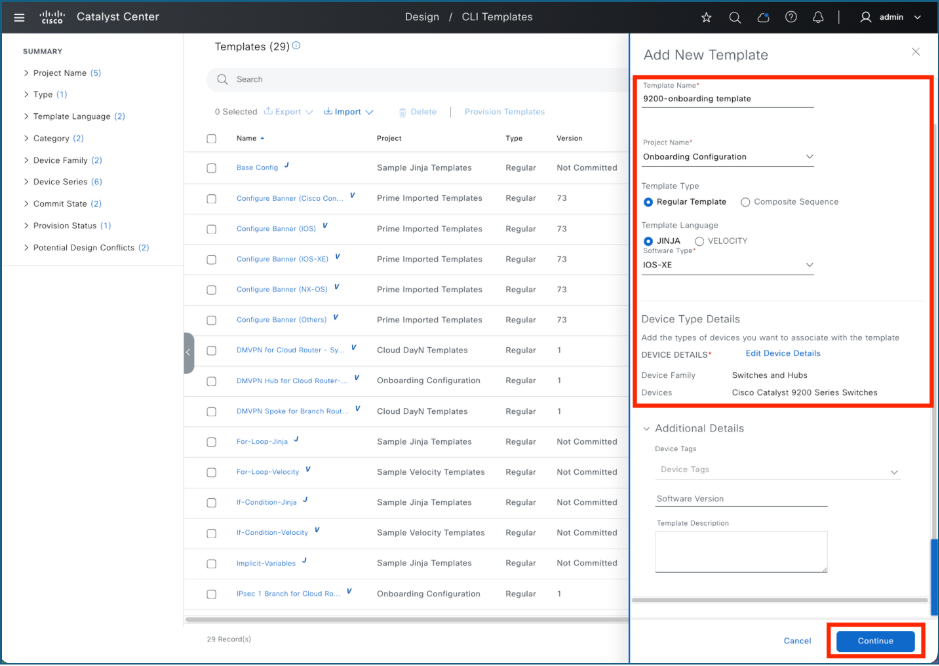Viewport: 939px width, 666px height.
Task: Click the Continue button
Action: [876, 641]
